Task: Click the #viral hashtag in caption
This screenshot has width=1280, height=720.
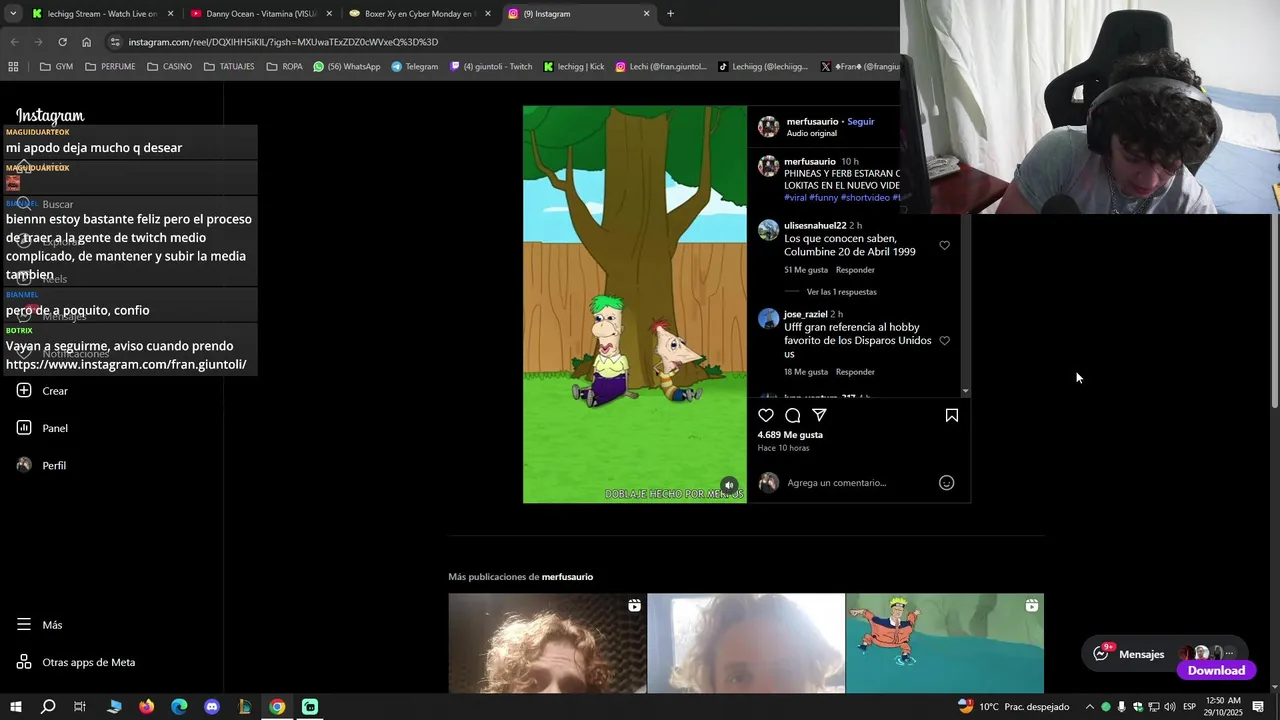Action: [x=795, y=198]
